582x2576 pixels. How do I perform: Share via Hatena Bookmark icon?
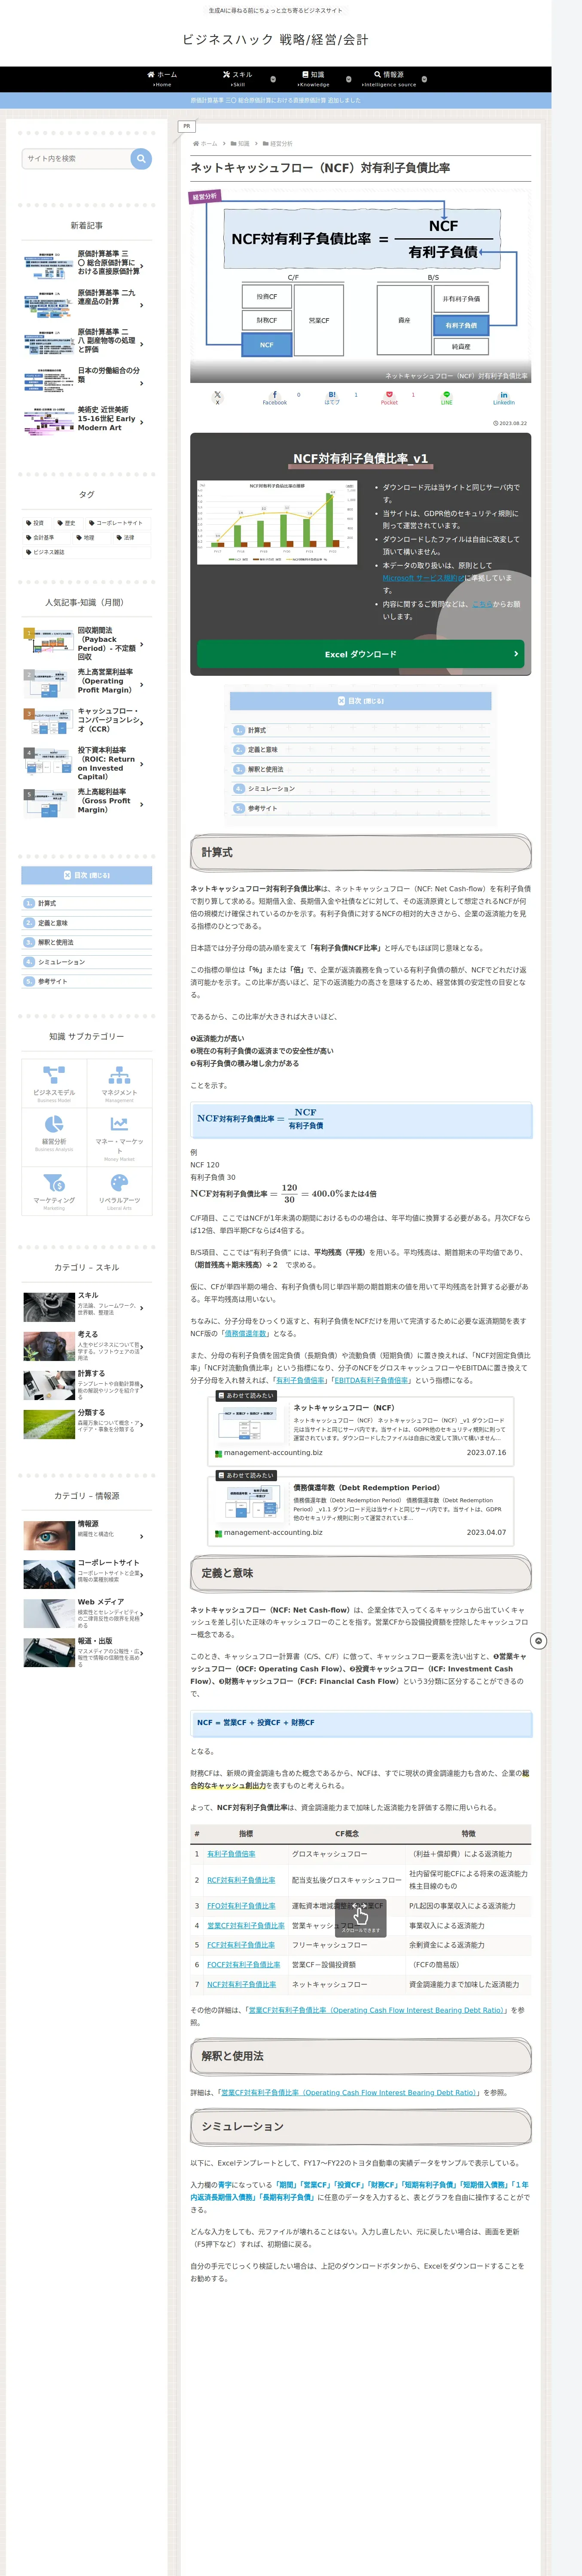pyautogui.click(x=332, y=397)
